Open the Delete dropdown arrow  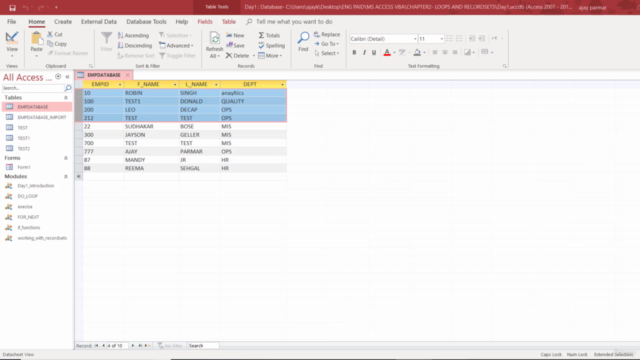point(253,56)
